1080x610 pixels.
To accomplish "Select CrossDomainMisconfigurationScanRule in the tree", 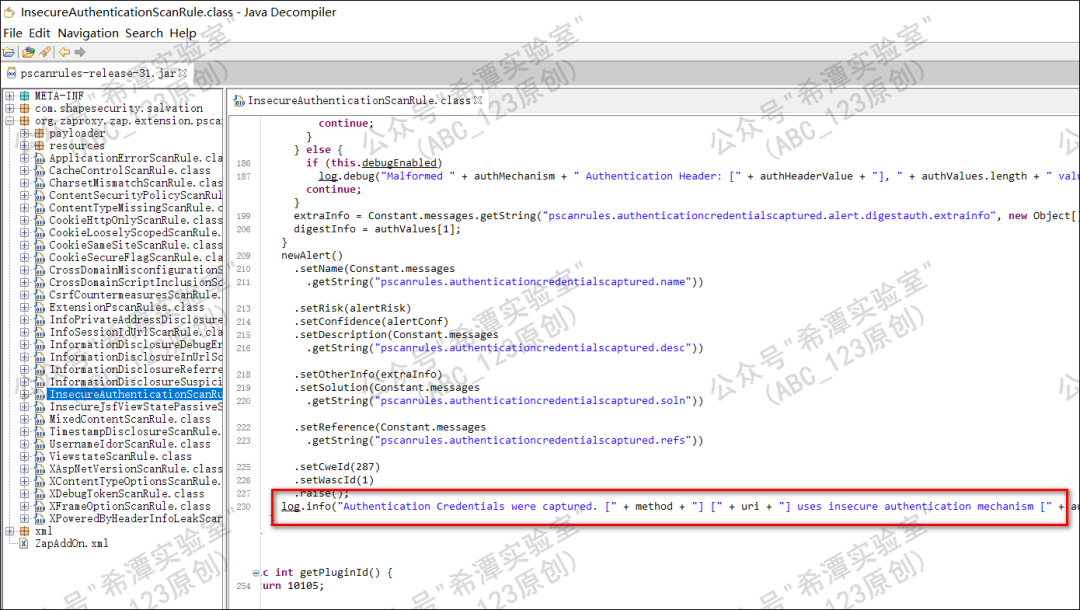I will point(136,270).
